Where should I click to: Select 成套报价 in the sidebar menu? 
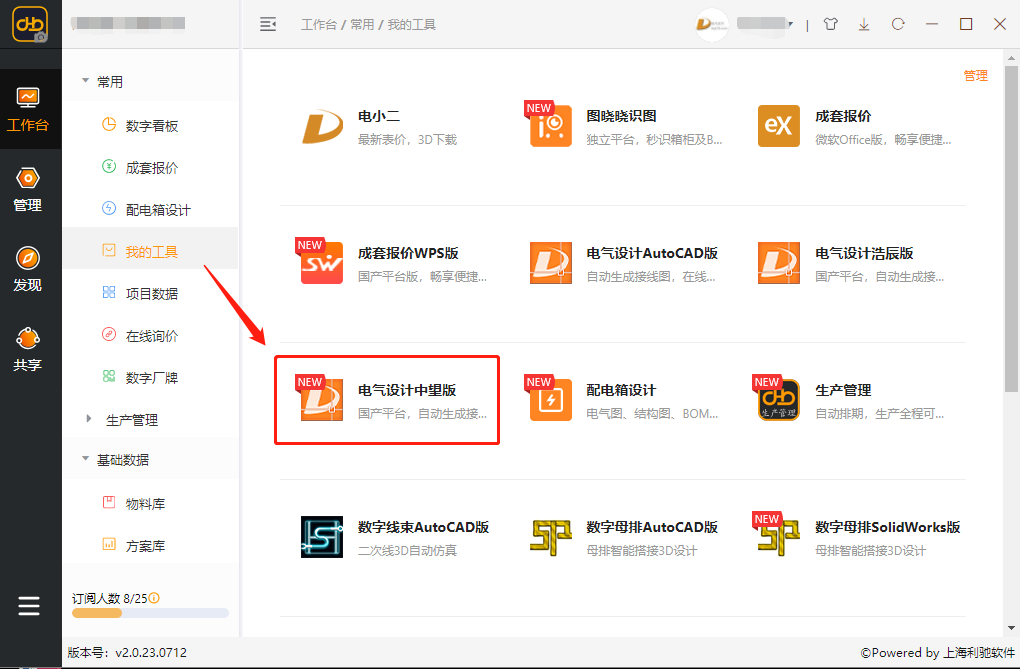coord(150,167)
